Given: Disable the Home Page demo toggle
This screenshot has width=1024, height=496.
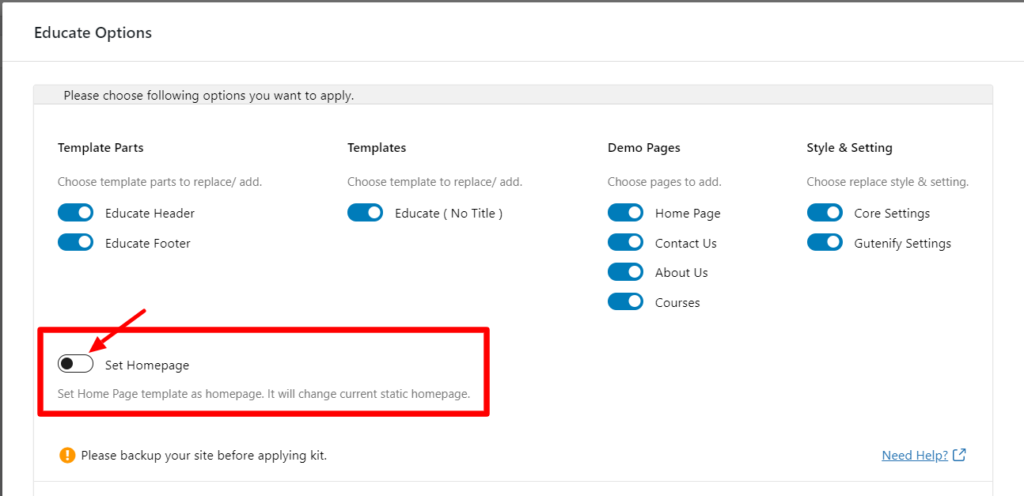Looking at the screenshot, I should 626,213.
